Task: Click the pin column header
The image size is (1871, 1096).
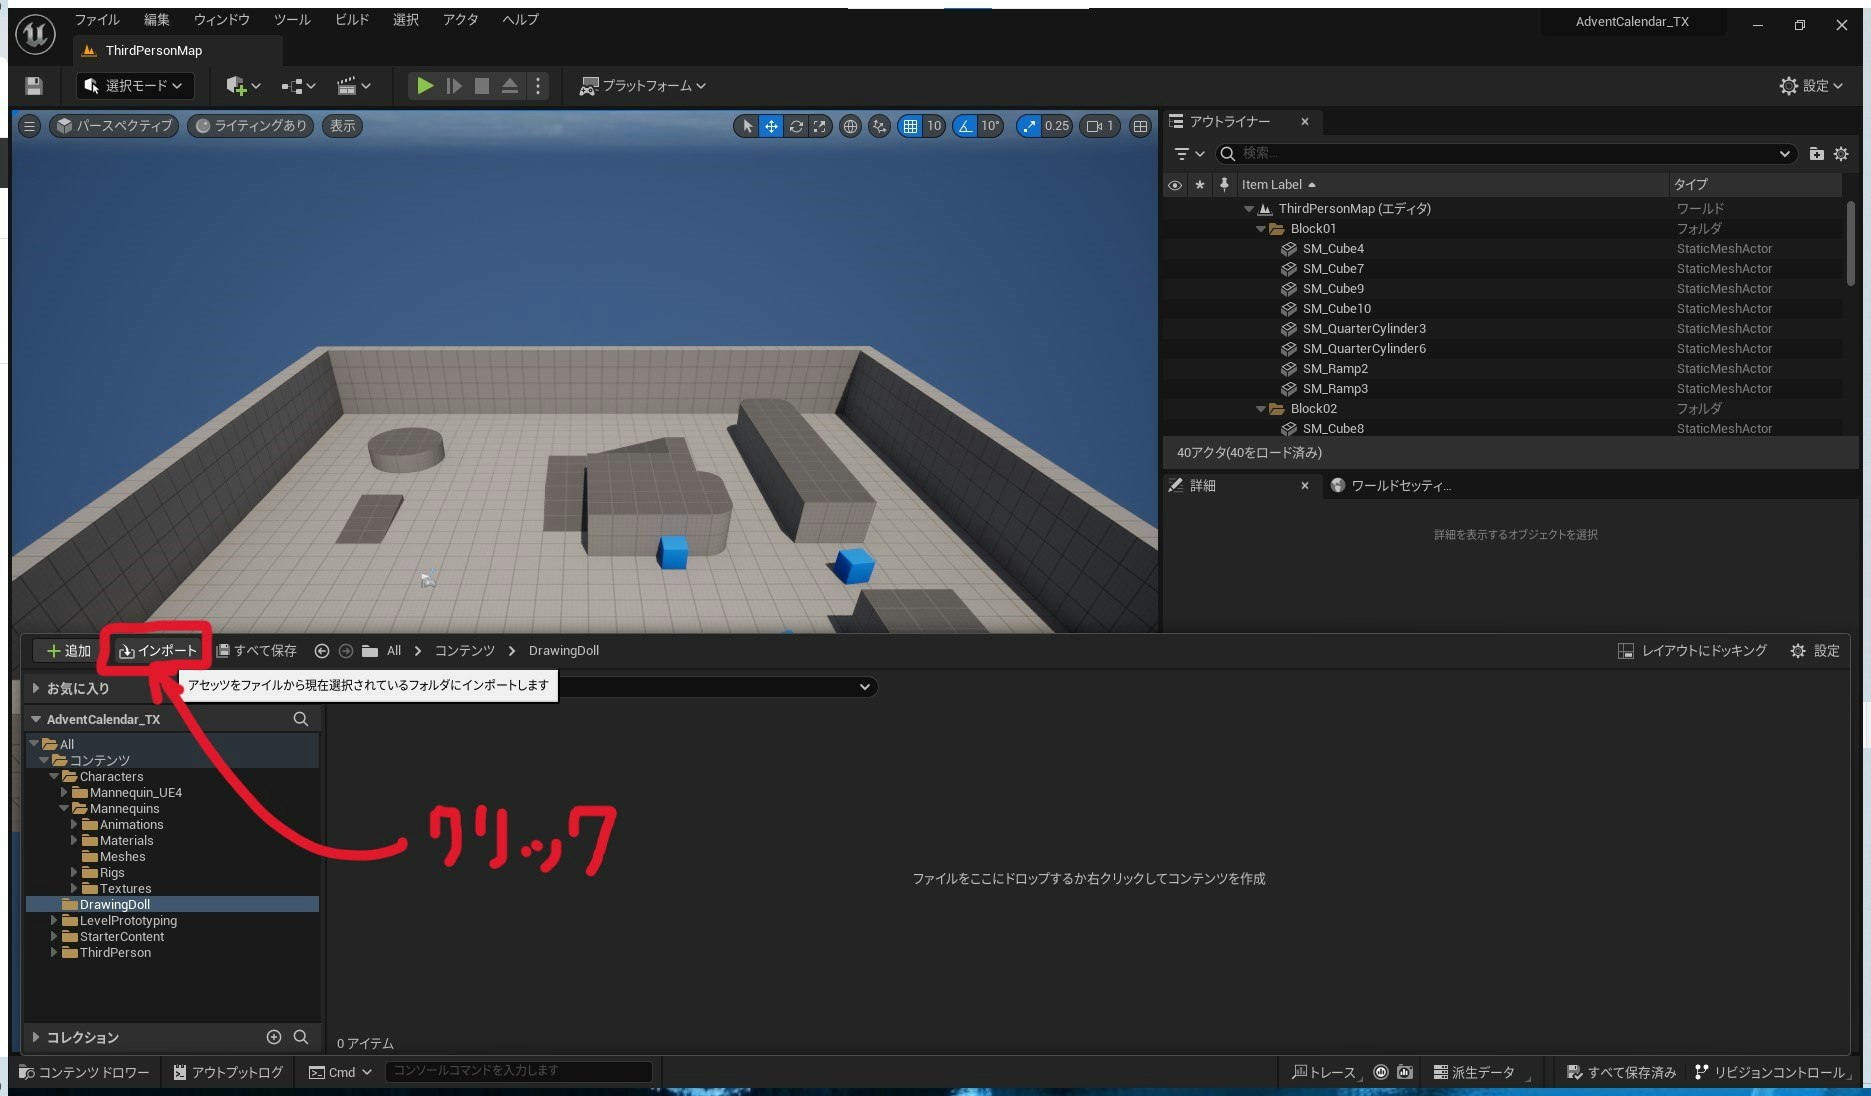Action: pos(1224,185)
